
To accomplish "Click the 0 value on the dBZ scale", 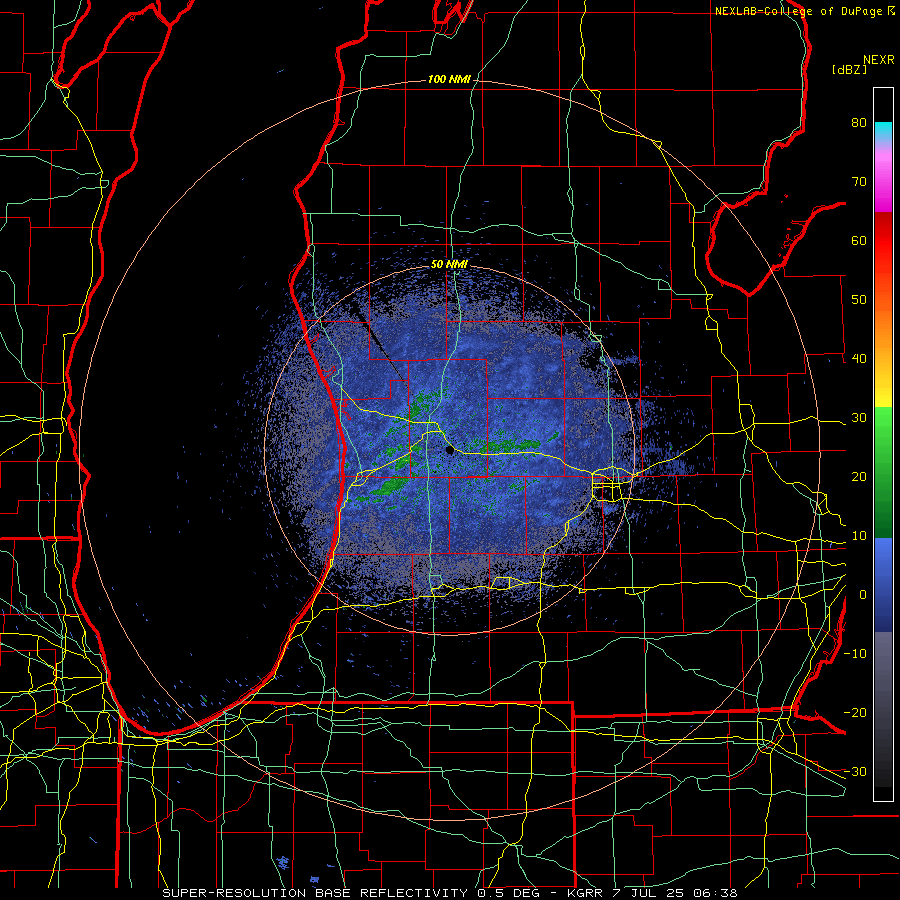I will pos(863,595).
